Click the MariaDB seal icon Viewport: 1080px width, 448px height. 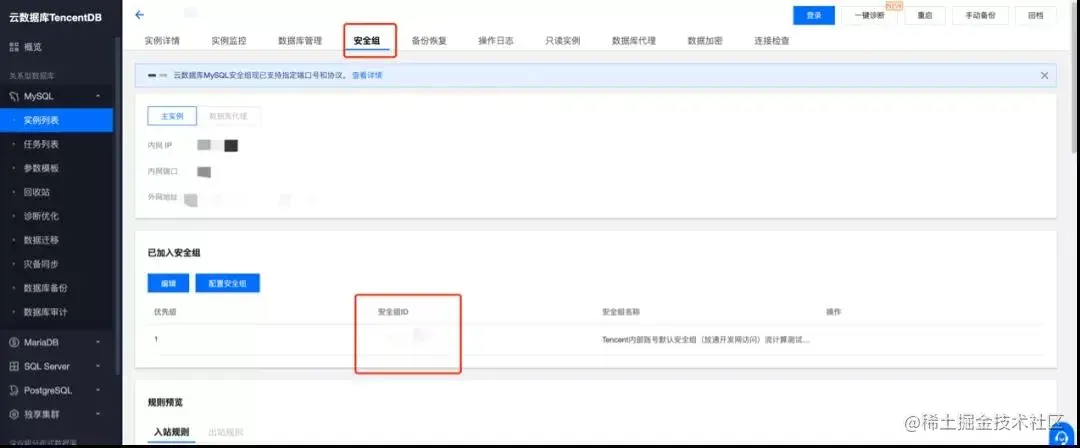point(14,342)
